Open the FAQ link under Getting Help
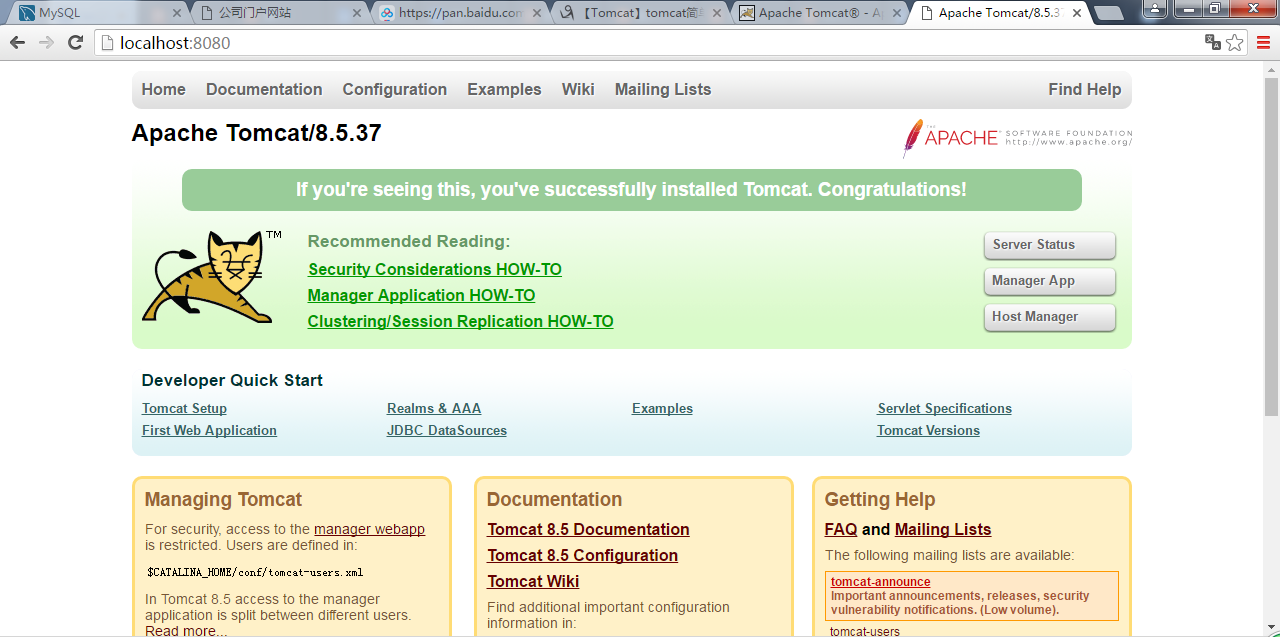This screenshot has width=1280, height=637. coord(841,529)
